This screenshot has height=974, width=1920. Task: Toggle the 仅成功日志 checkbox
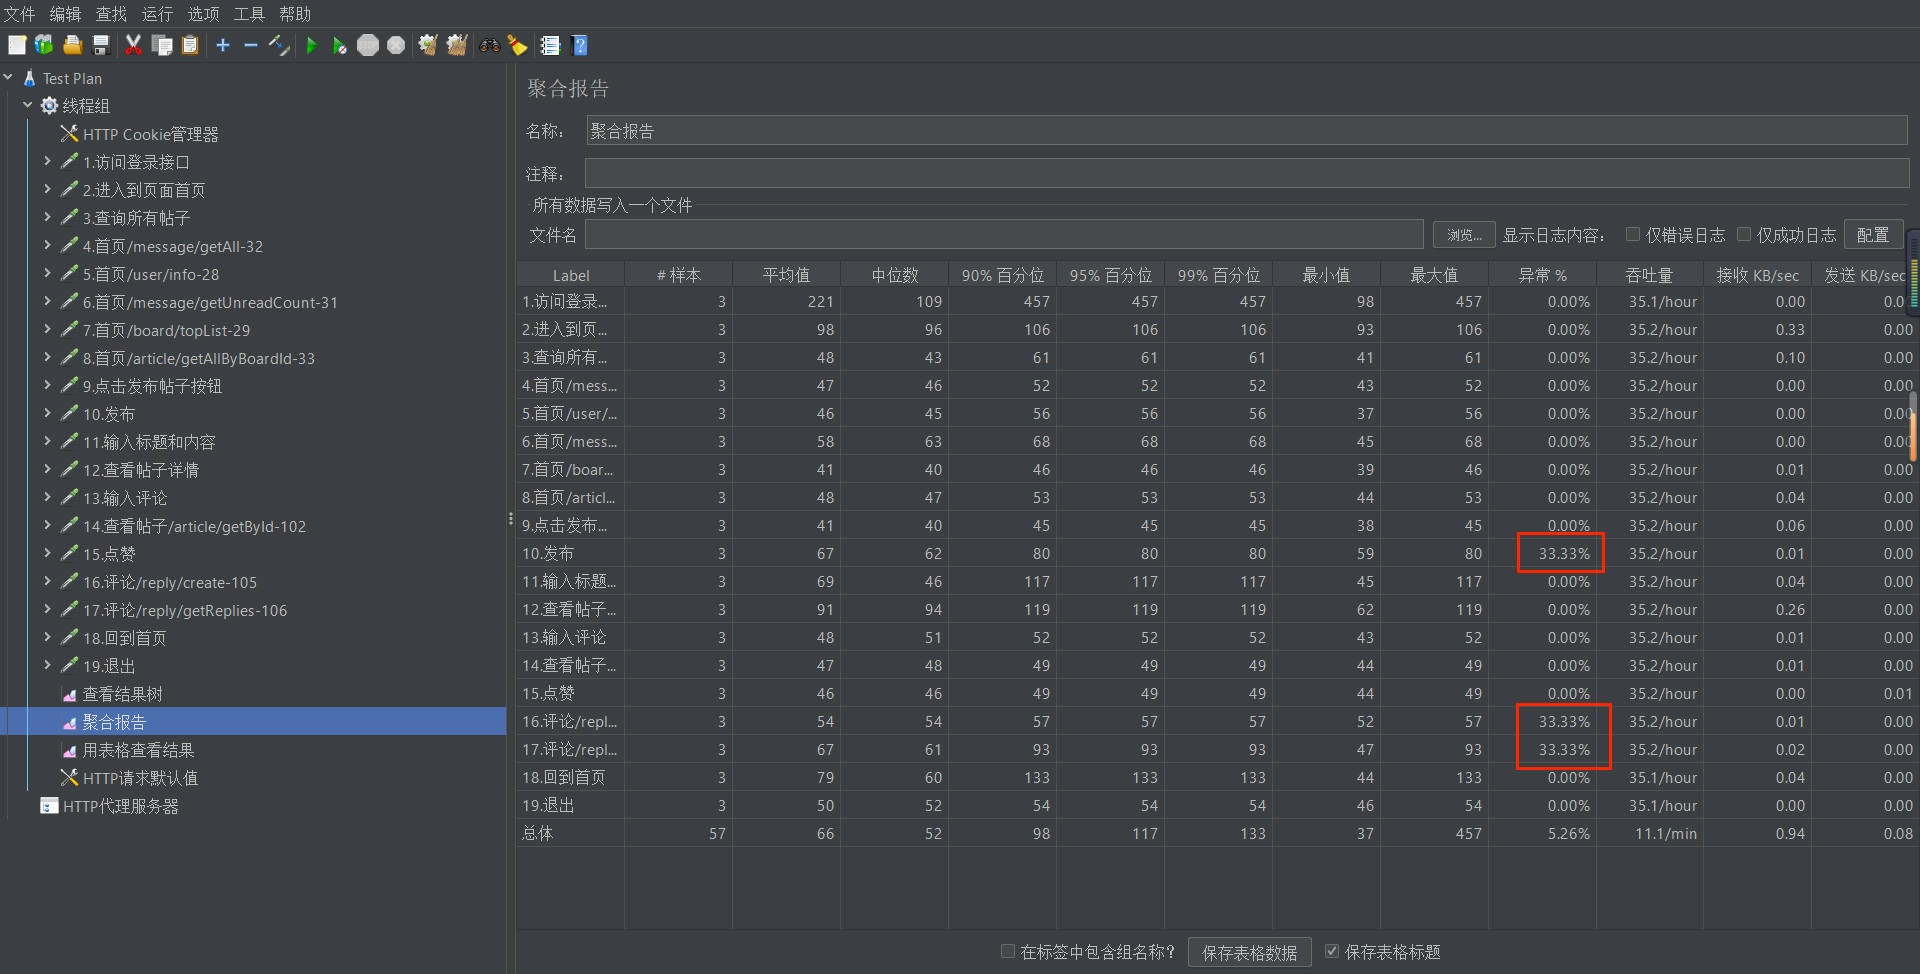coord(1744,234)
